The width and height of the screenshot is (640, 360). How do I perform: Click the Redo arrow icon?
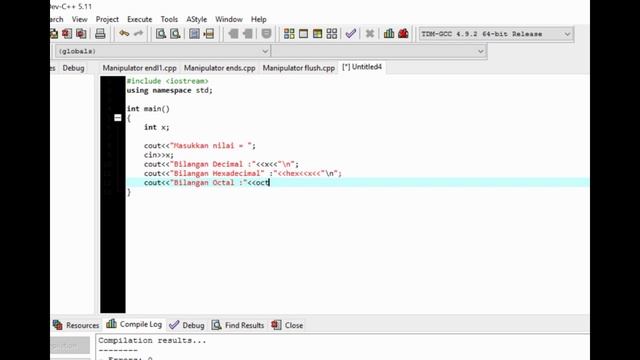pos(139,33)
